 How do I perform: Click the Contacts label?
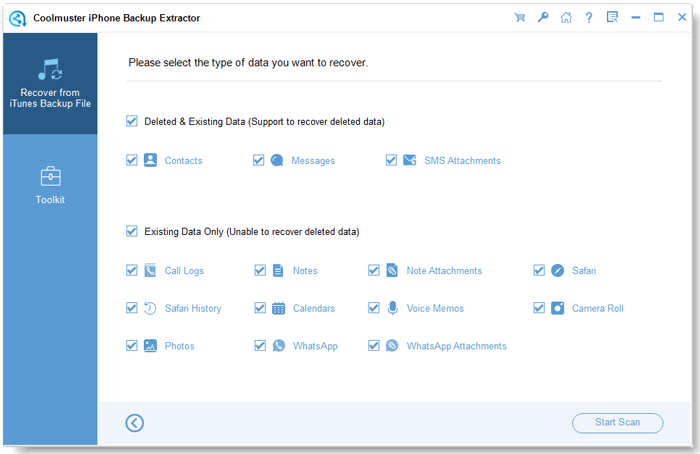pyautogui.click(x=183, y=161)
